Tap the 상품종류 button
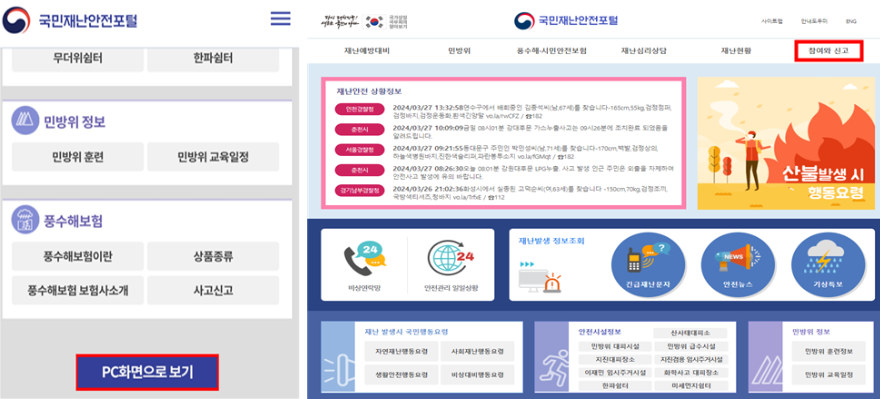880x399 pixels. click(x=213, y=256)
